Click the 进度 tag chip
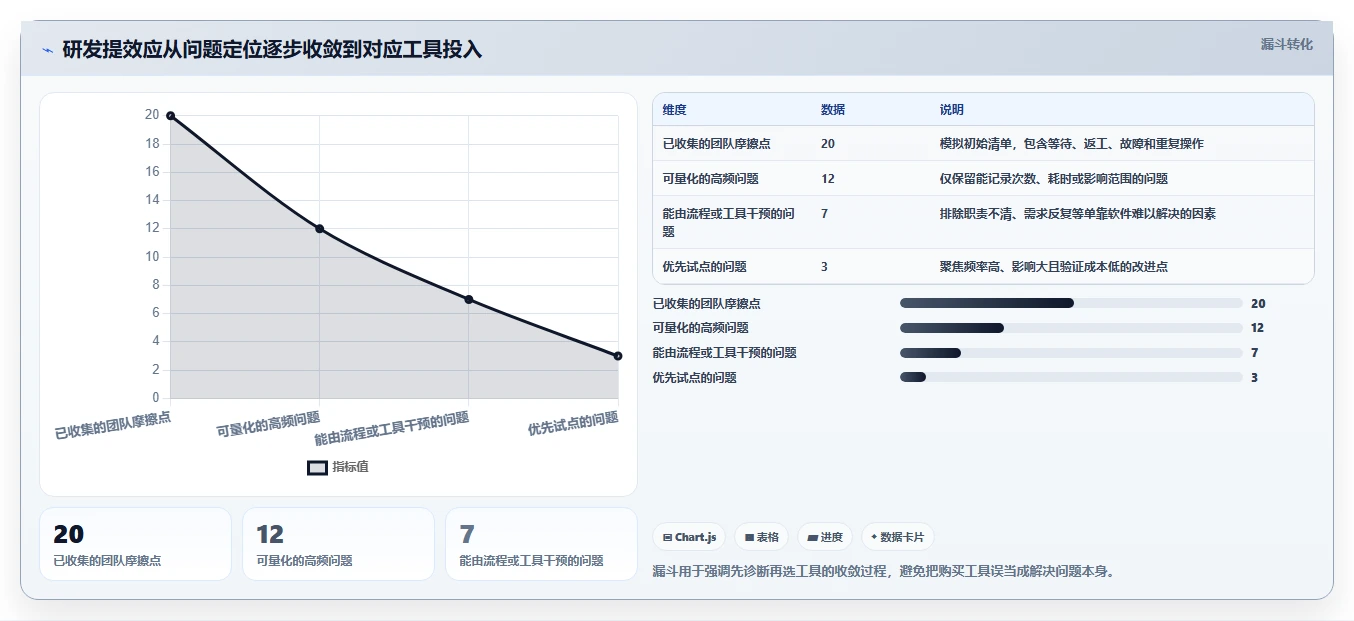 click(825, 537)
